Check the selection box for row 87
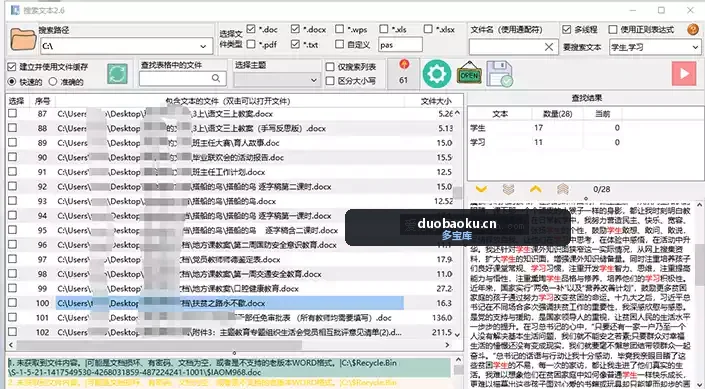Screen dimensions: 705x389 (13, 114)
